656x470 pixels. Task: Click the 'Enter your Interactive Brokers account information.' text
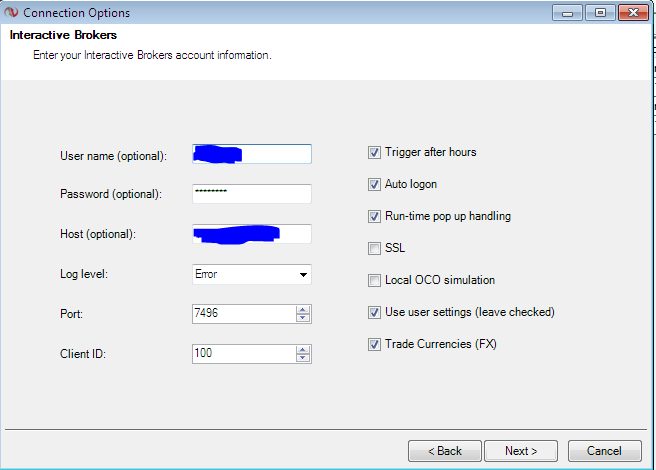[x=152, y=55]
